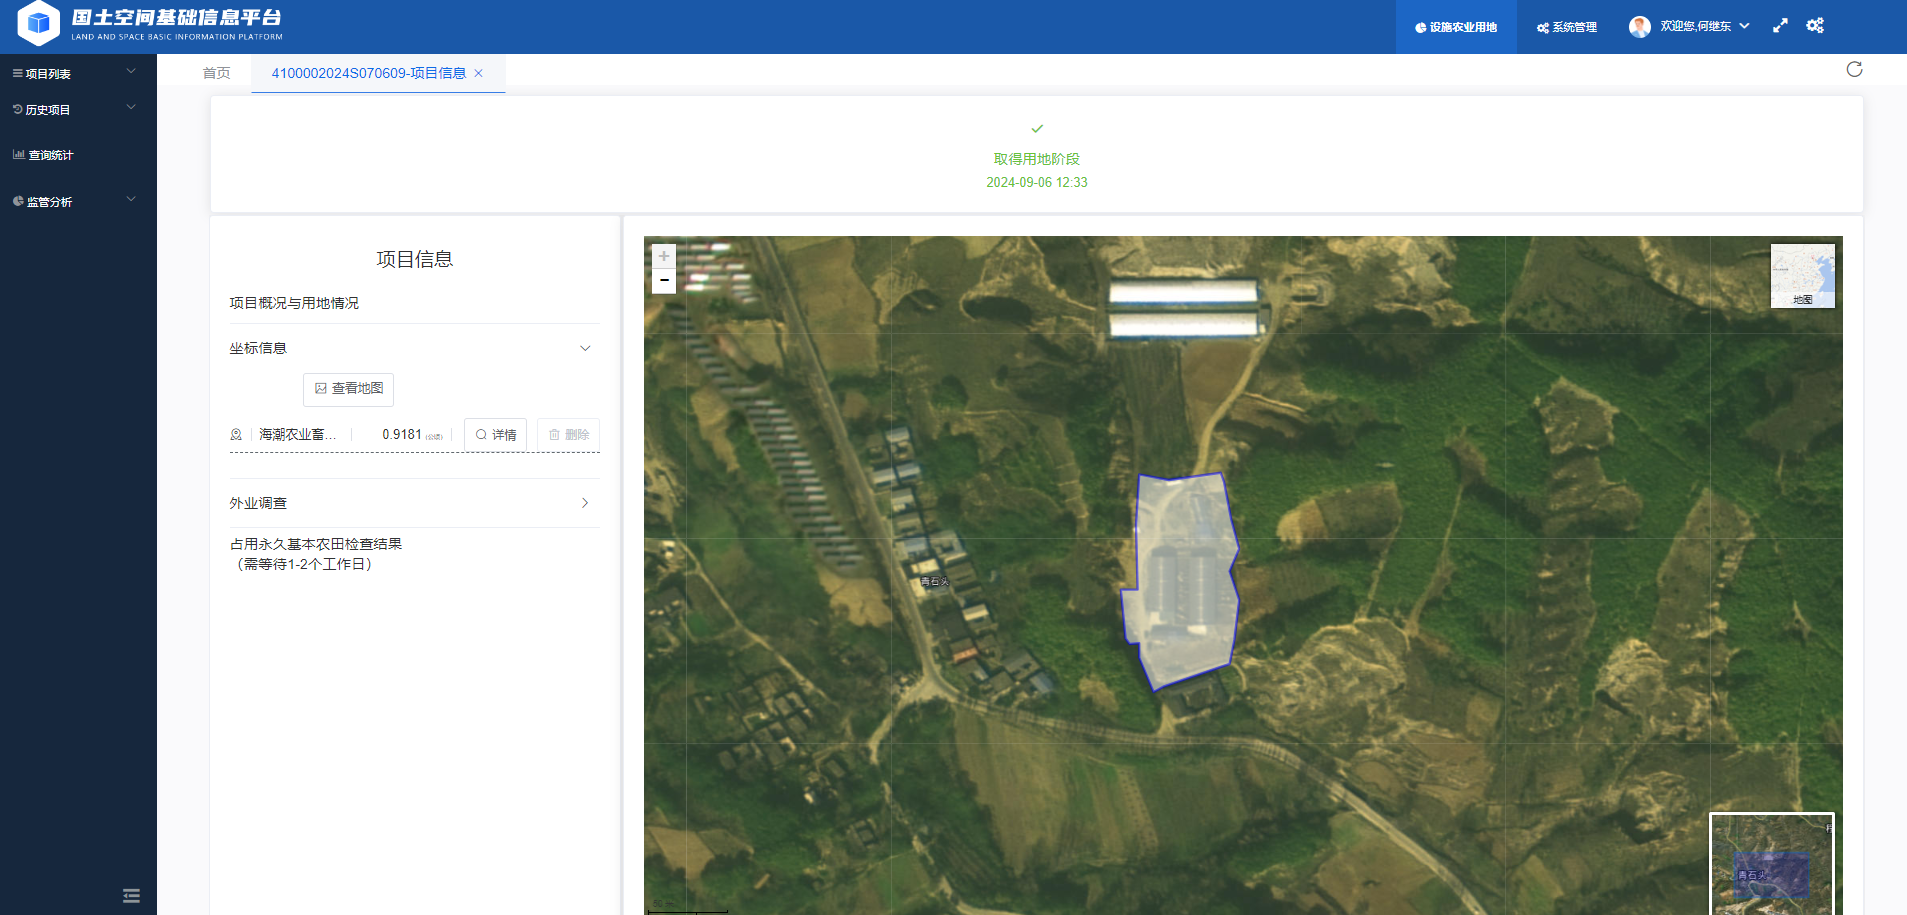Click the overview minimap at bottom right
This screenshot has height=915, width=1907.
pyautogui.click(x=1771, y=863)
